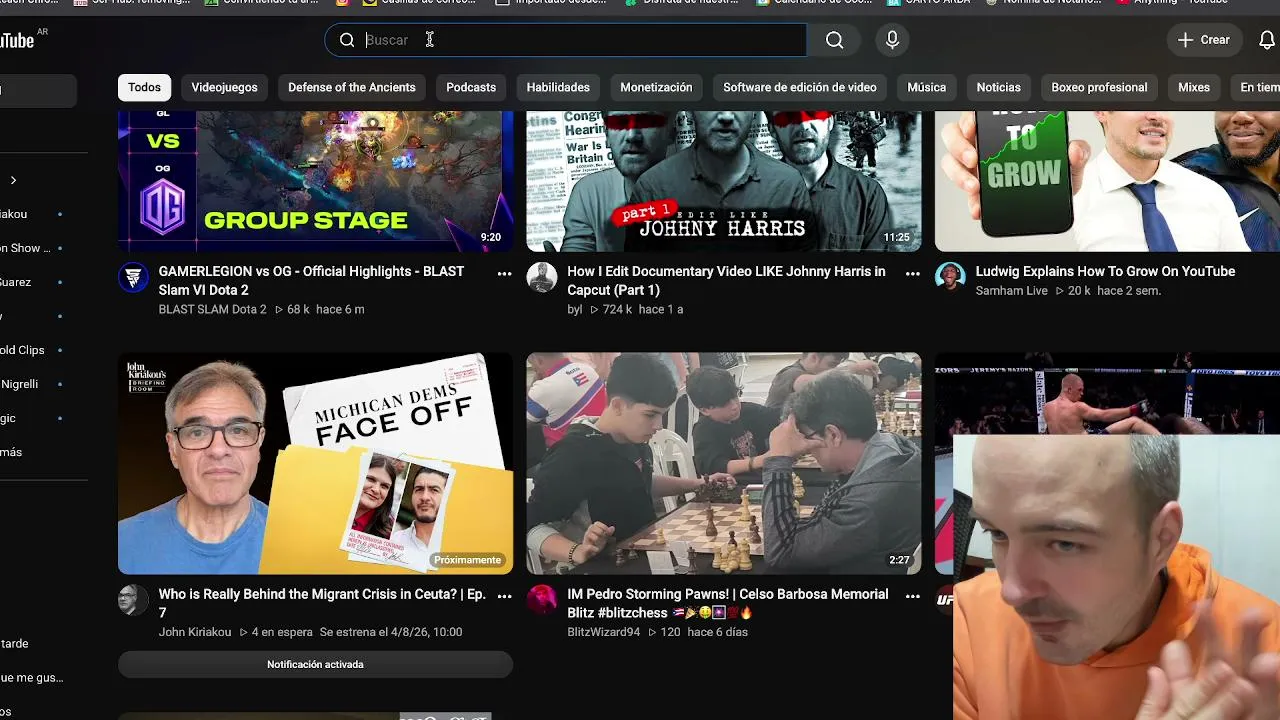This screenshot has height=720, width=1280.
Task: Filter by Defense of the Ancients
Action: point(352,87)
